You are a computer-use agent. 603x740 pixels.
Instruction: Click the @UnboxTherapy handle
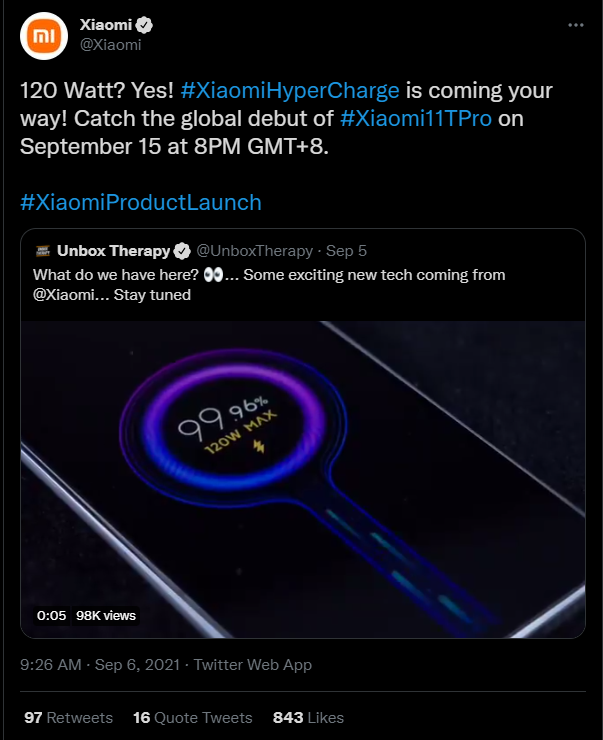click(254, 251)
